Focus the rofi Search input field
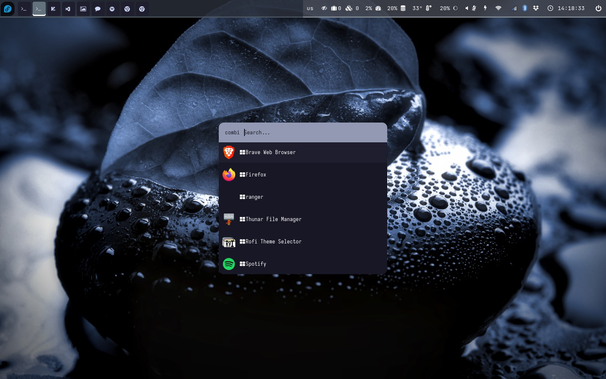Viewport: 606px width, 379px height. click(x=314, y=133)
